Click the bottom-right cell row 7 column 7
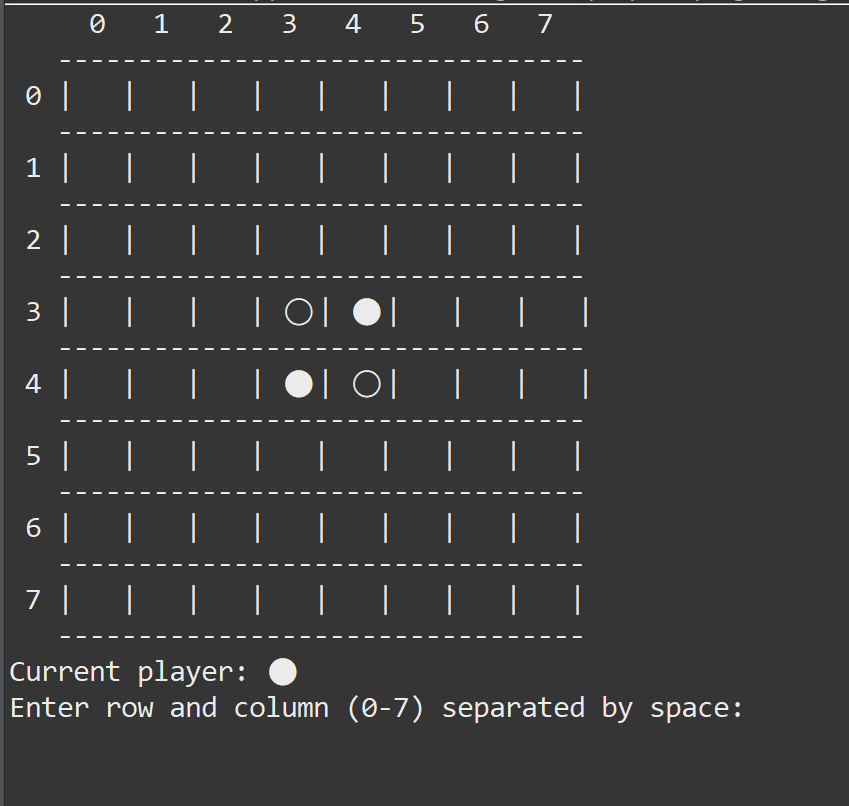849x806 pixels. click(545, 600)
